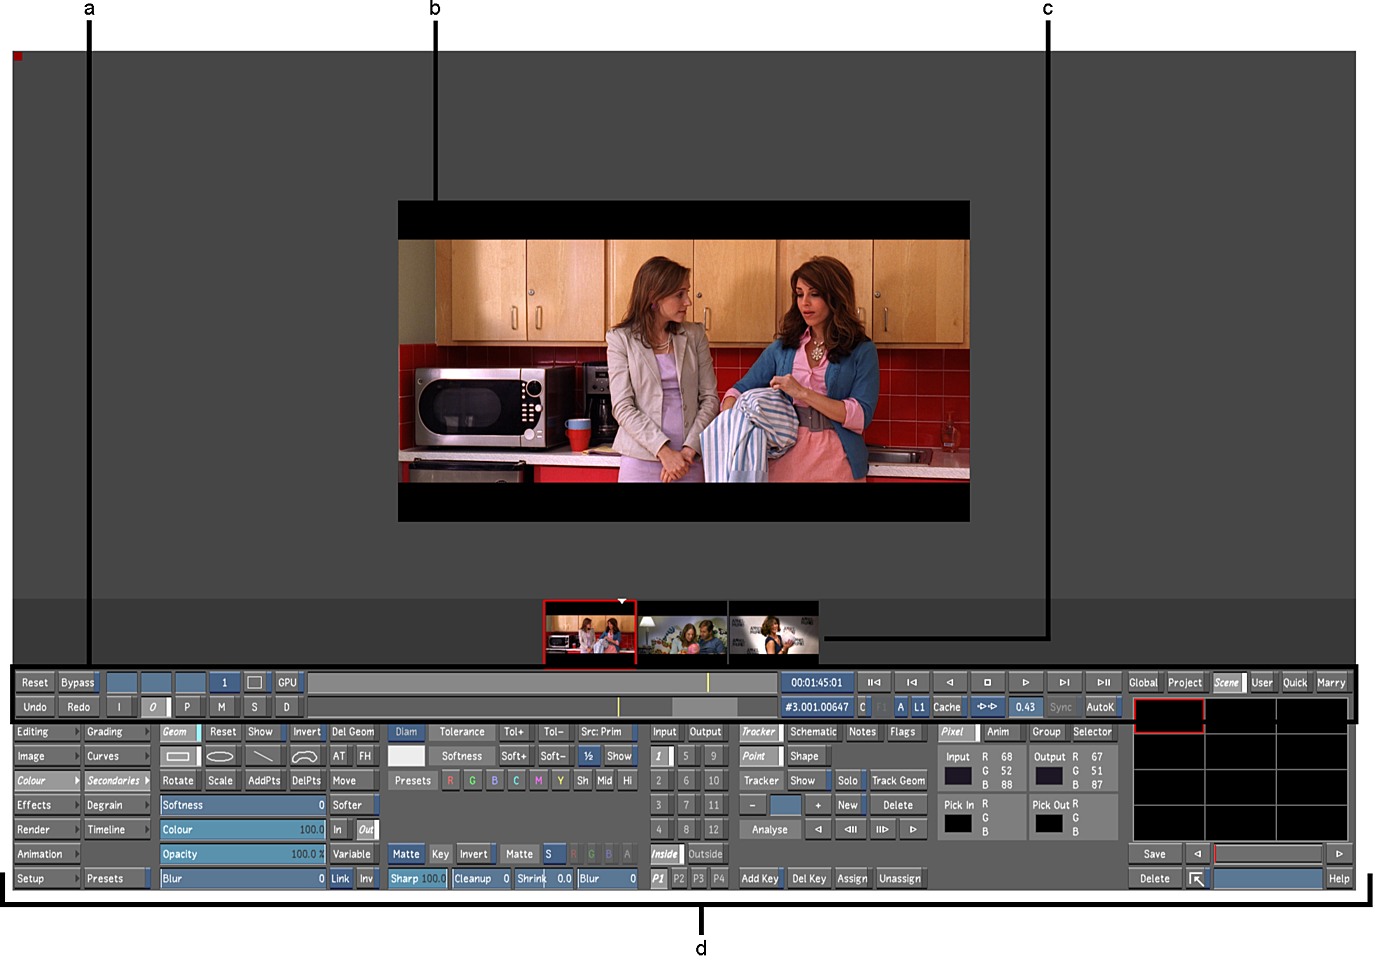Go to the previous shot
The height and width of the screenshot is (956, 1373).
click(x=912, y=682)
